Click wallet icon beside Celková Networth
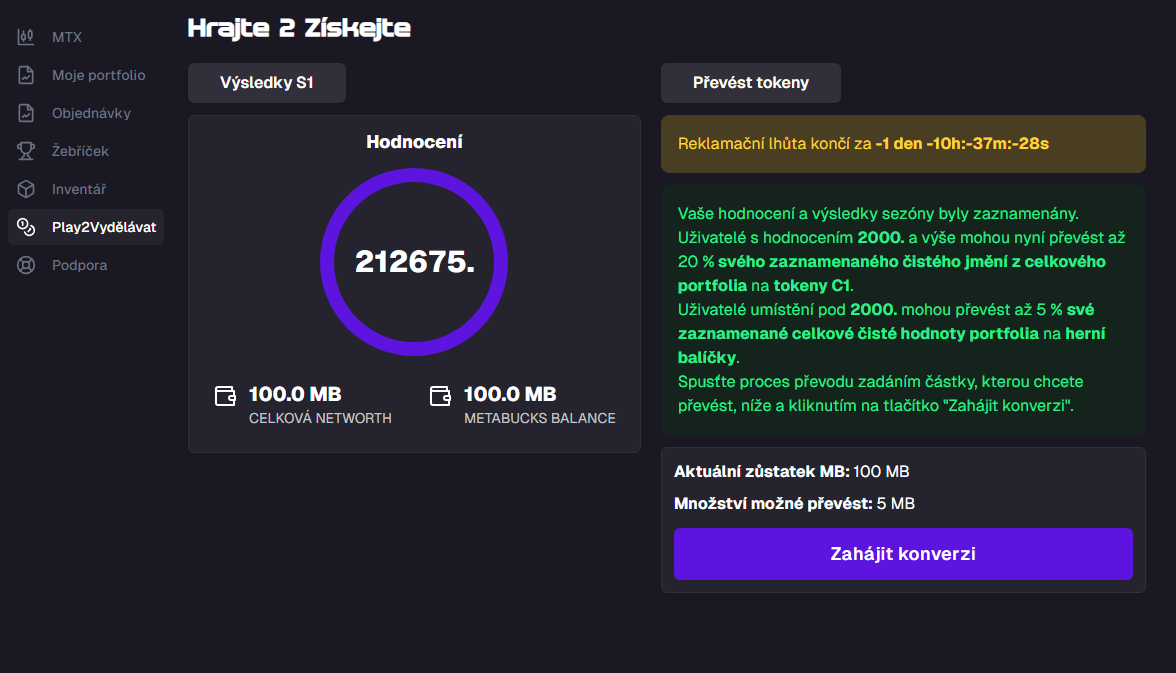1176x673 pixels. [x=225, y=395]
